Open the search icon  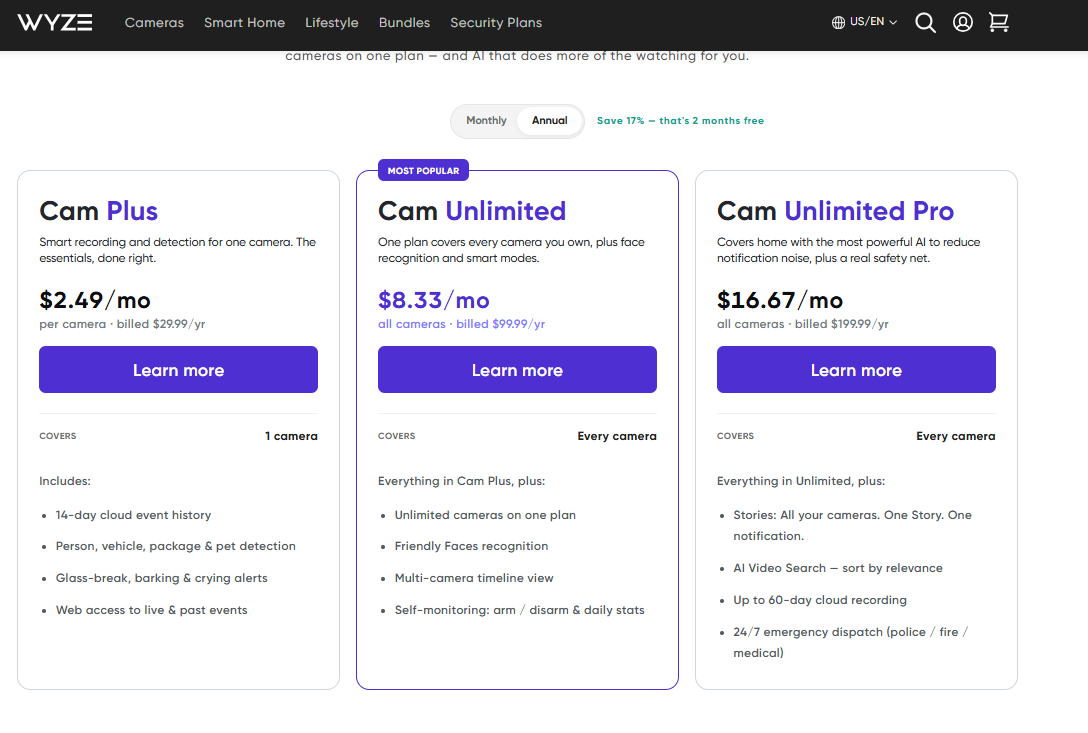pos(925,23)
